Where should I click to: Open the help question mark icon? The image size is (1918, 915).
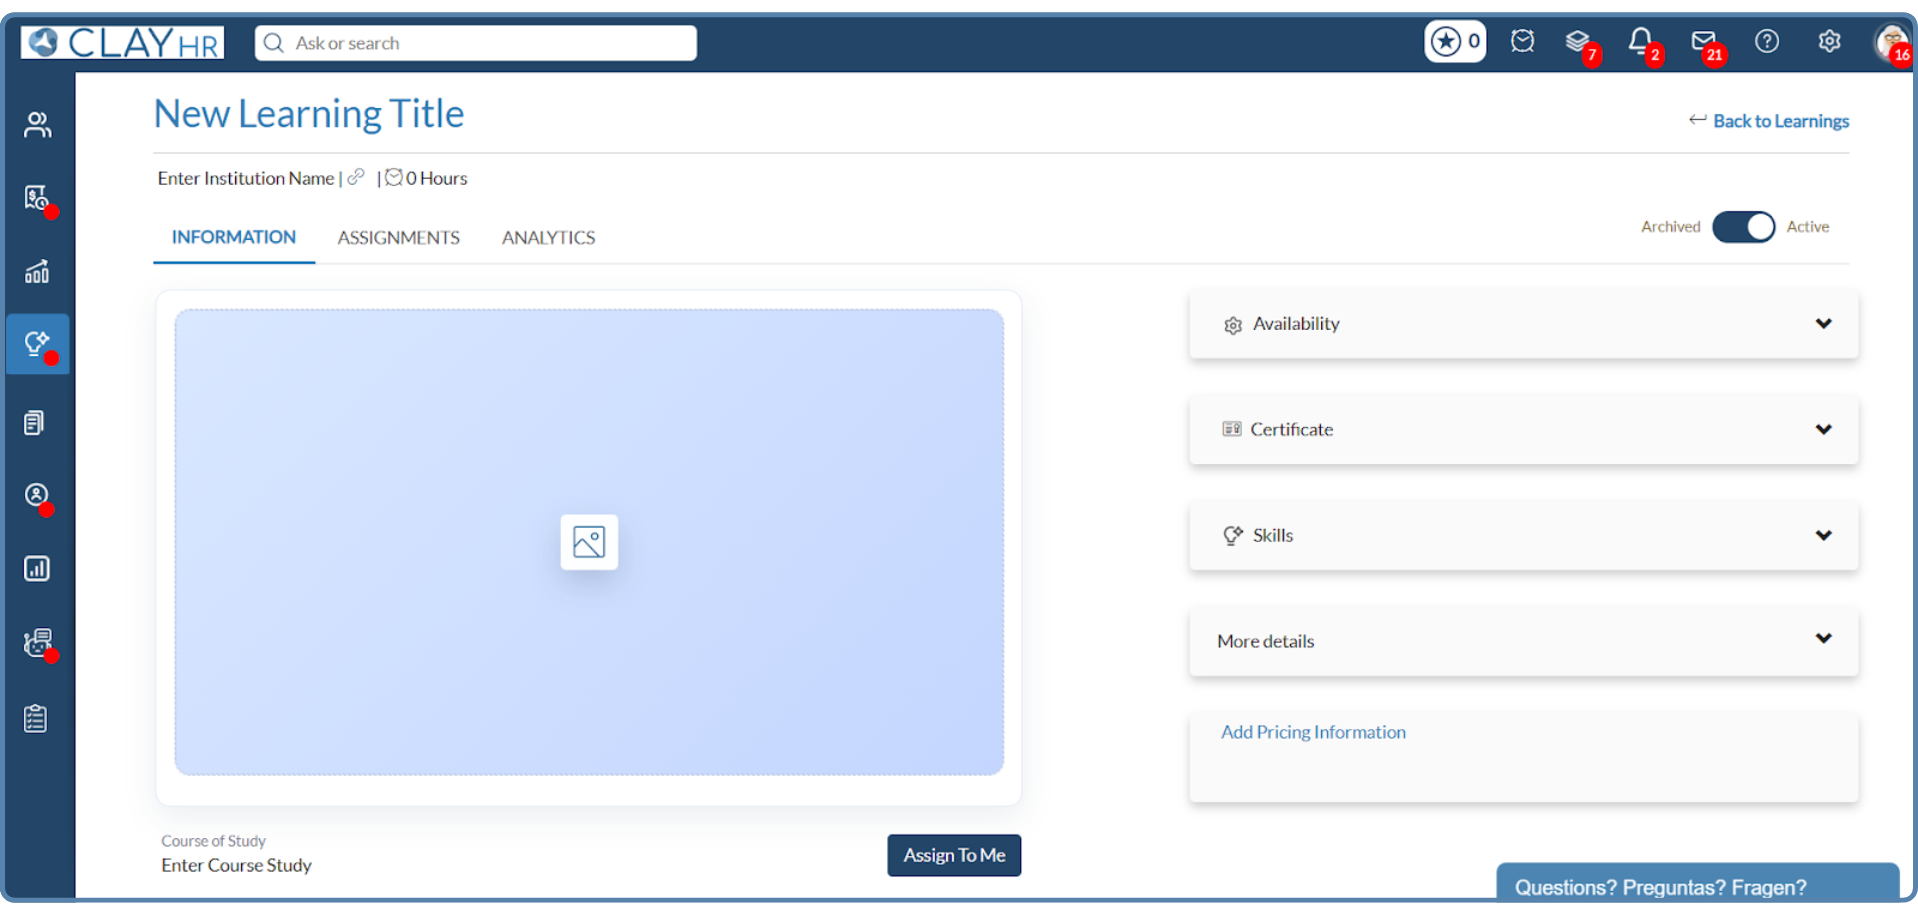click(x=1767, y=41)
